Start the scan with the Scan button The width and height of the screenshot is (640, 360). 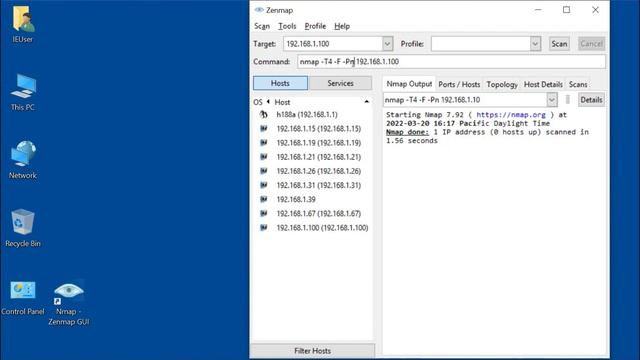559,44
